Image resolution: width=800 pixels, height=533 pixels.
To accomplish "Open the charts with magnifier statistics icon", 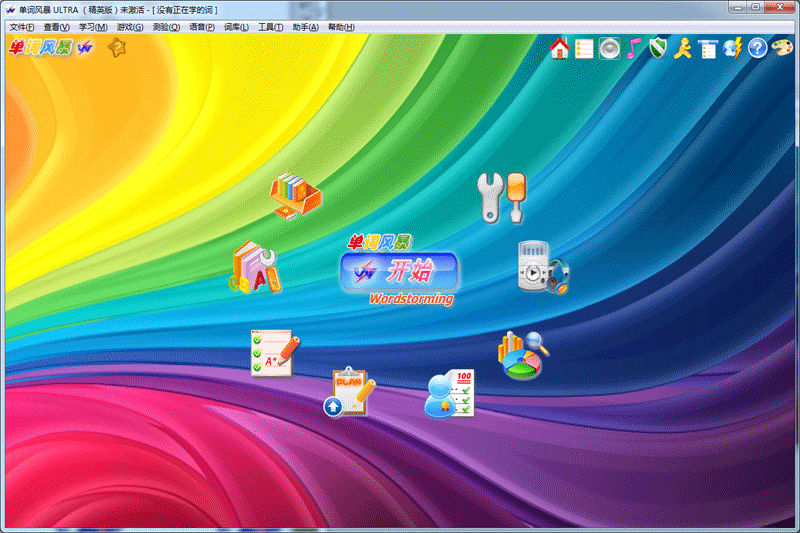I will tap(523, 355).
